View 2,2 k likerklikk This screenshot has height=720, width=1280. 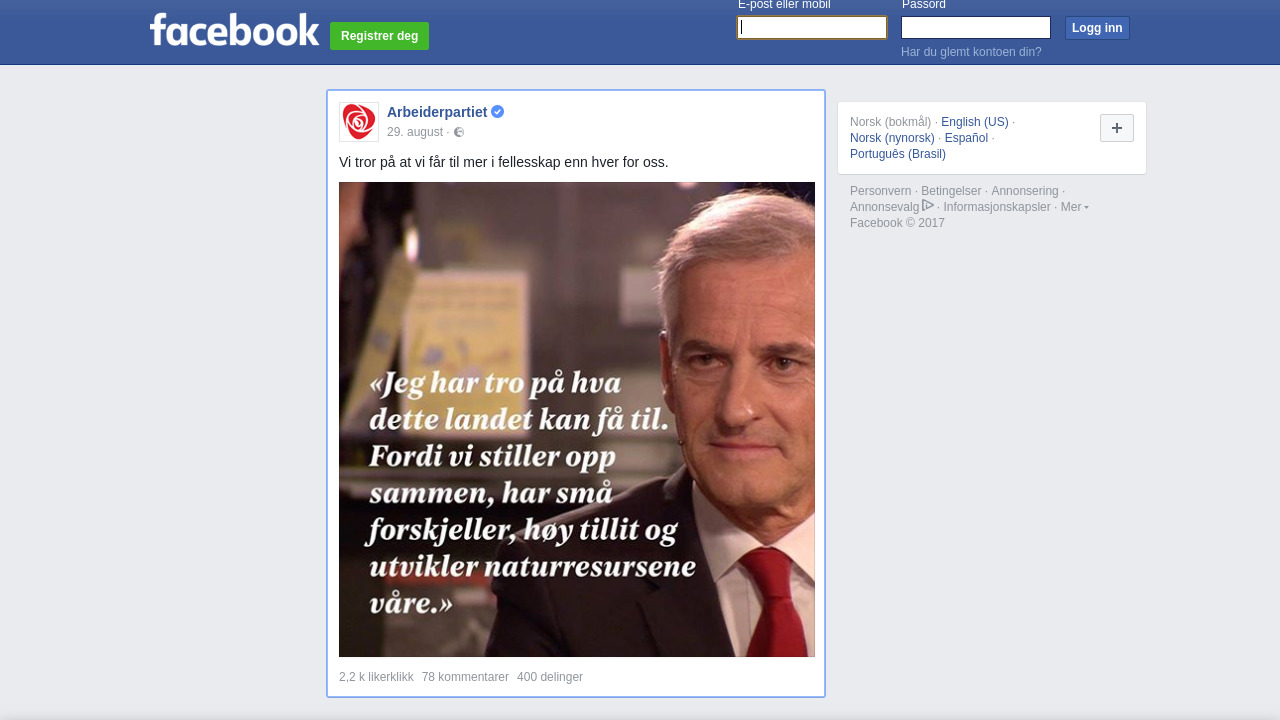tap(376, 677)
